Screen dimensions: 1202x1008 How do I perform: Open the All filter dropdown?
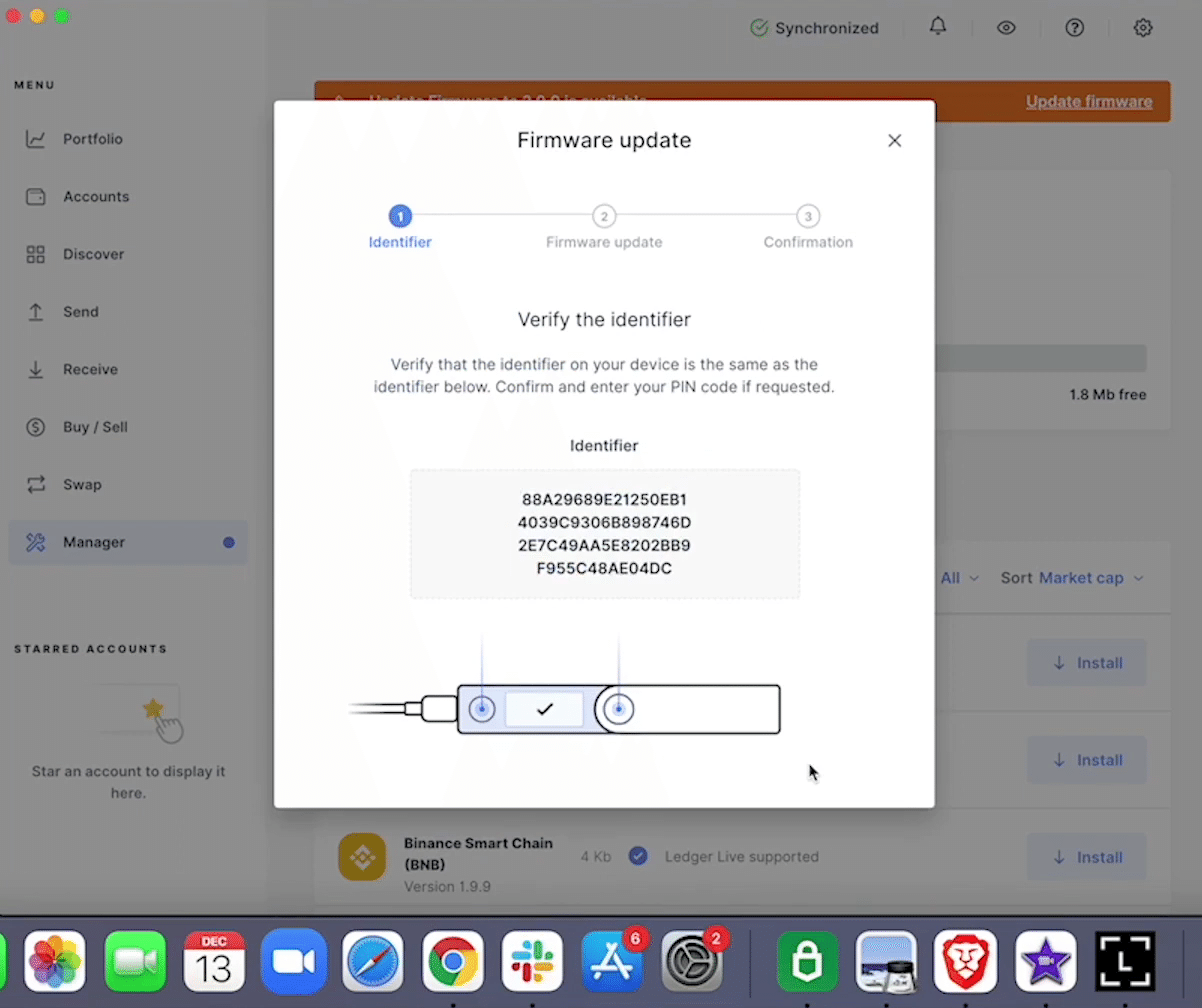(959, 578)
